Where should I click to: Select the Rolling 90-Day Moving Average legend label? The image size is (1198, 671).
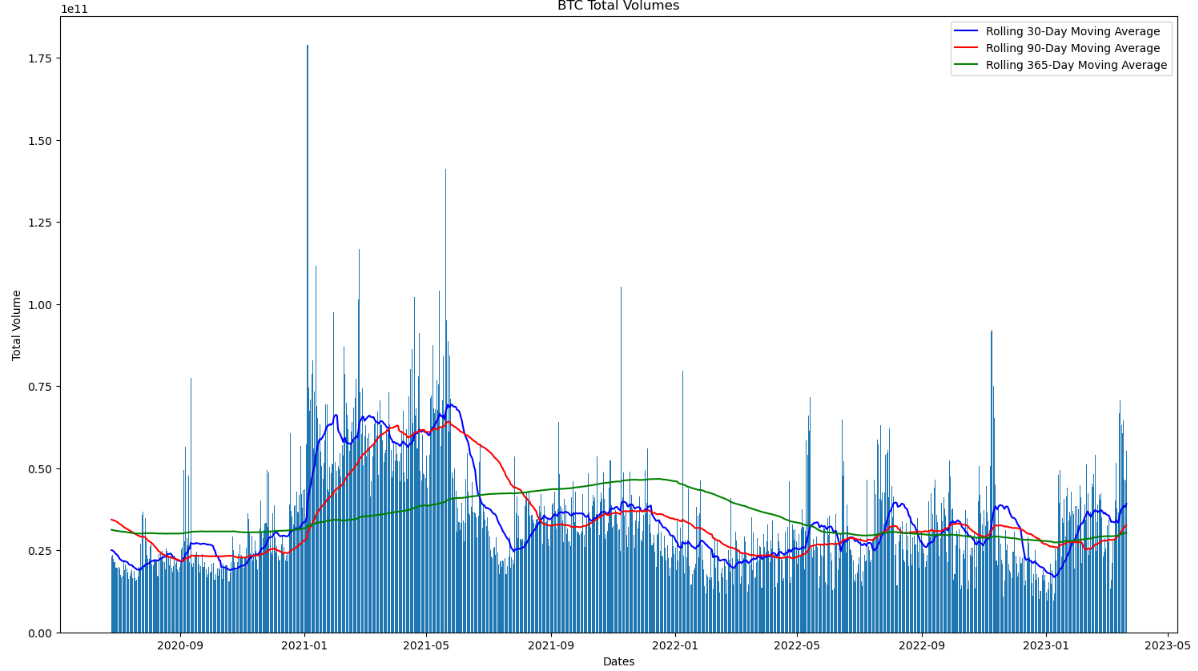[1073, 48]
